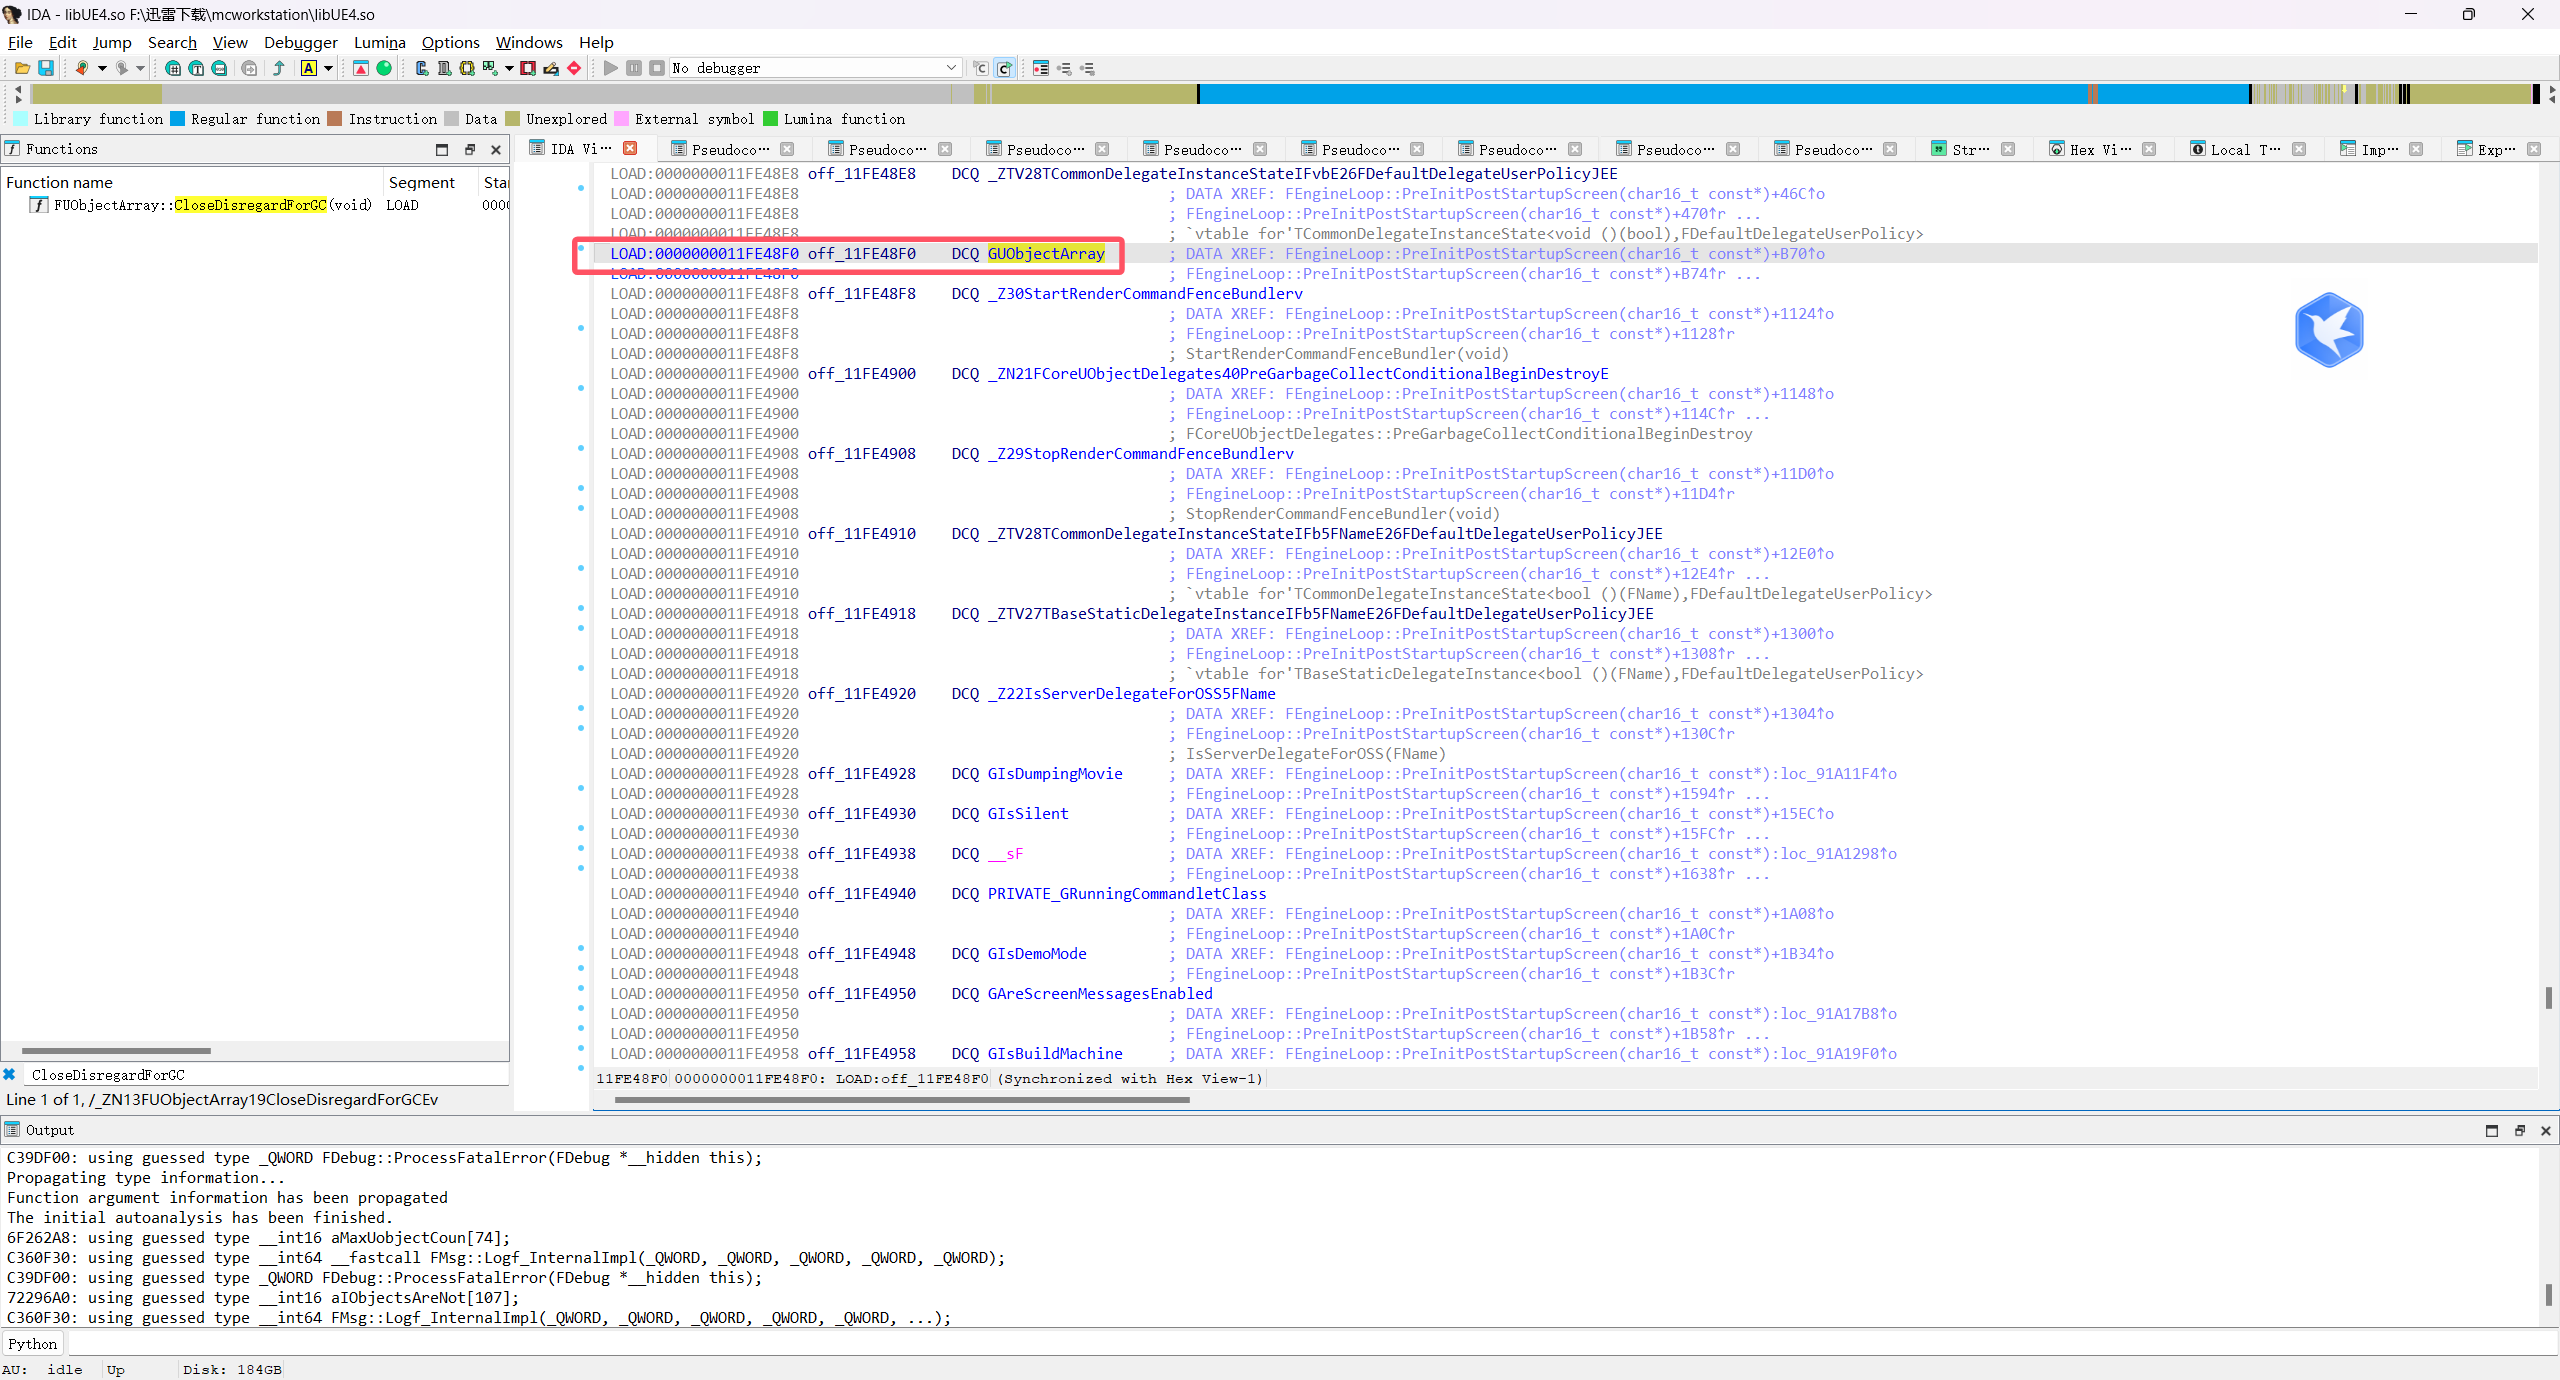Open the hex-view toolbar icon
This screenshot has height=1380, width=2560.
coord(173,68)
